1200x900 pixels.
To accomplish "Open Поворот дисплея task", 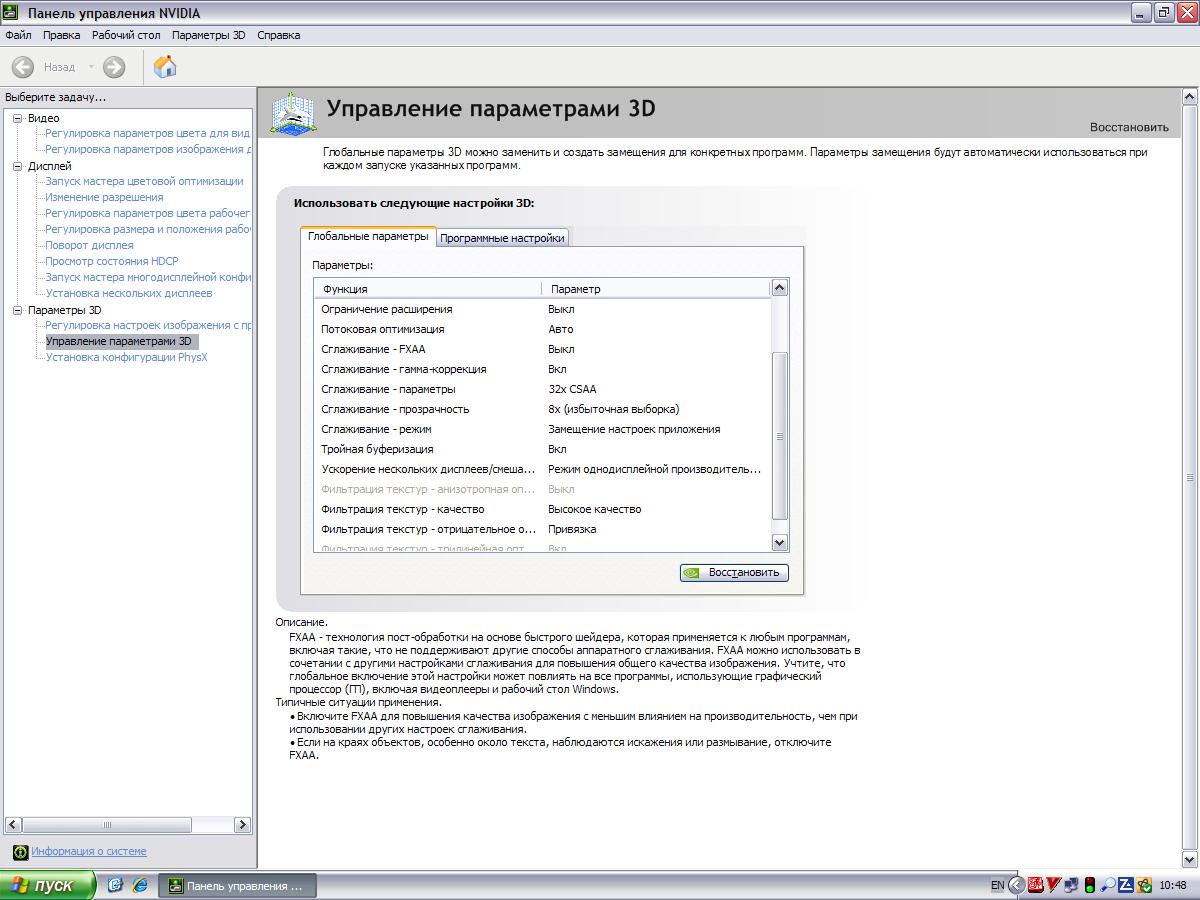I will (x=89, y=245).
